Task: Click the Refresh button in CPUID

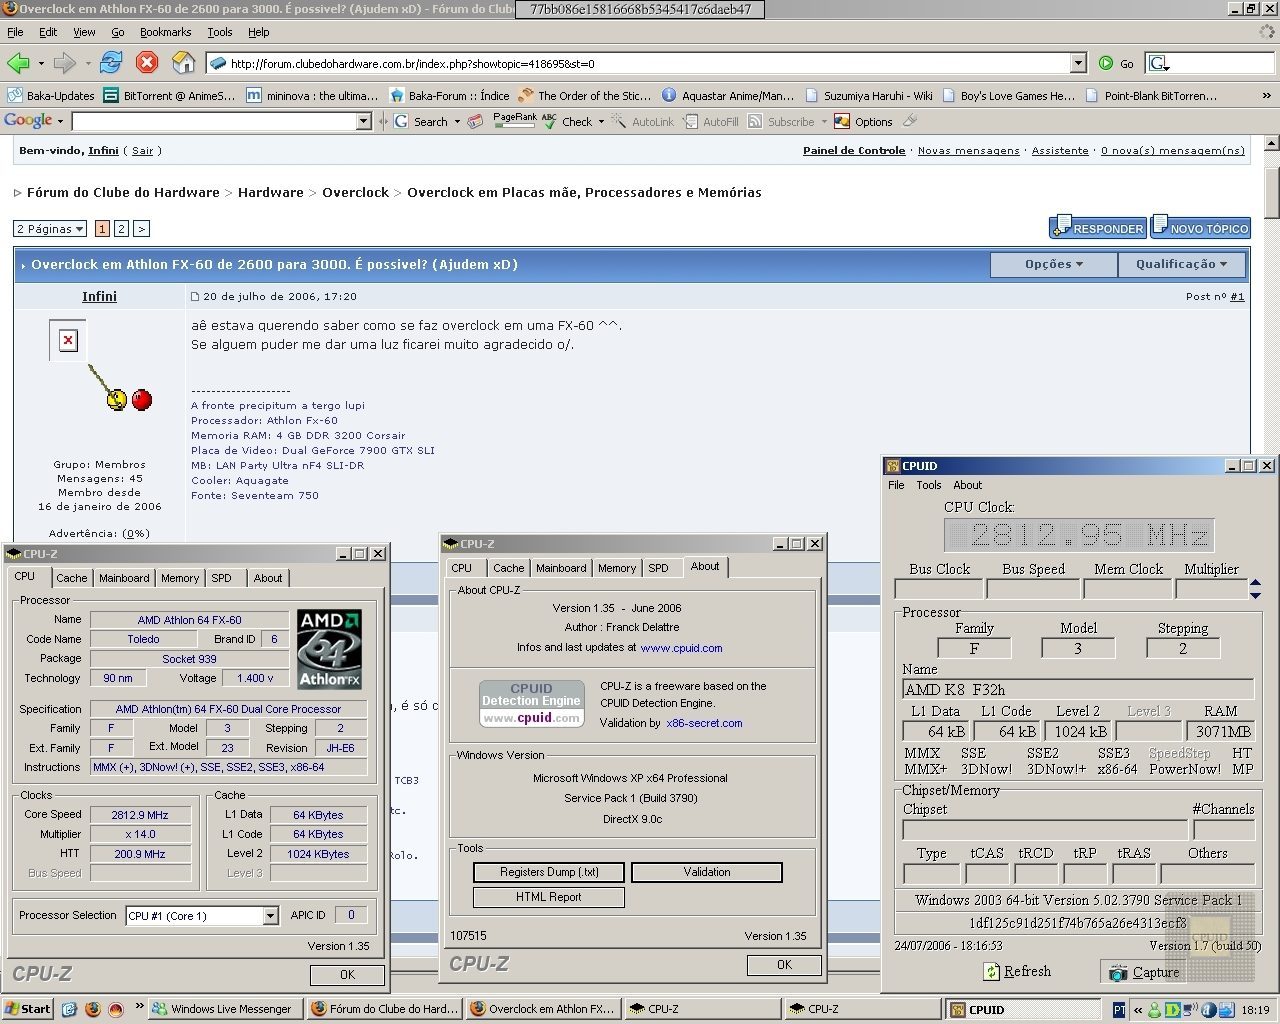Action: coord(1016,971)
